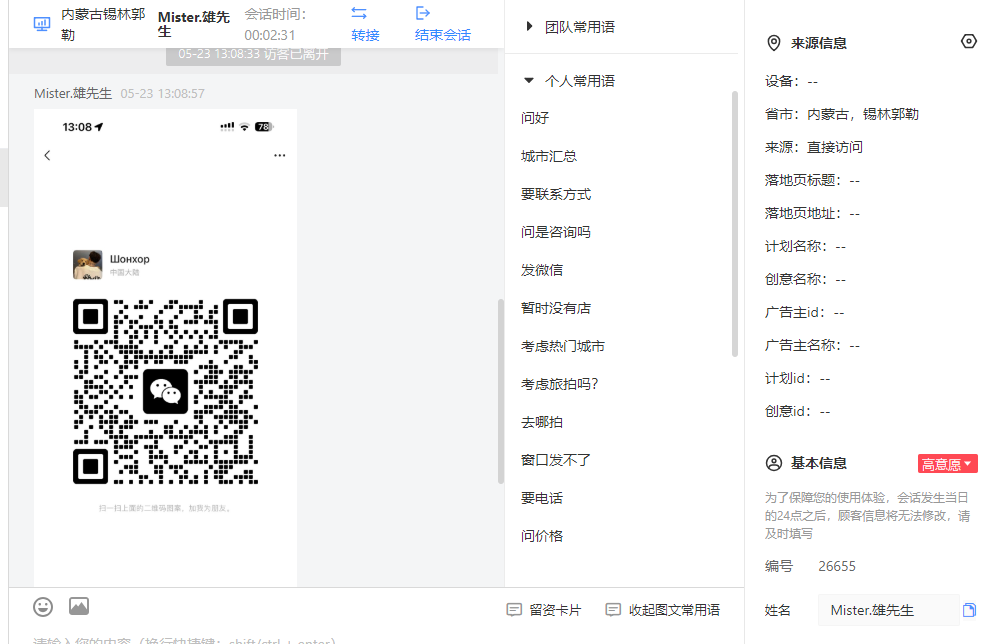This screenshot has height=644, width=987.
Task: Select the 考虑旅拍吗? quick phrase
Action: [x=560, y=384]
